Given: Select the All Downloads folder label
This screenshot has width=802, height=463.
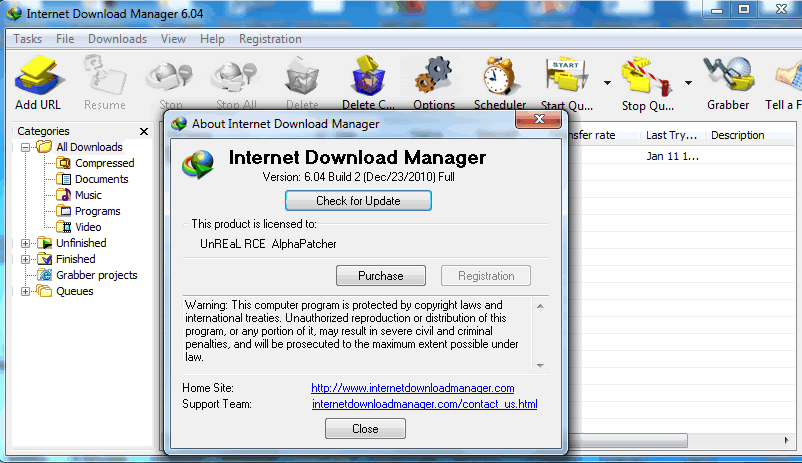Looking at the screenshot, I should [x=90, y=147].
